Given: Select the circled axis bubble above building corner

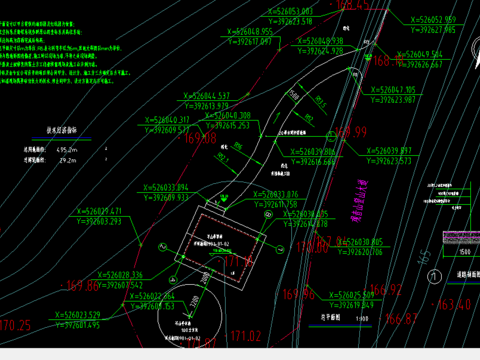Looking at the screenshot, I should point(269,215).
